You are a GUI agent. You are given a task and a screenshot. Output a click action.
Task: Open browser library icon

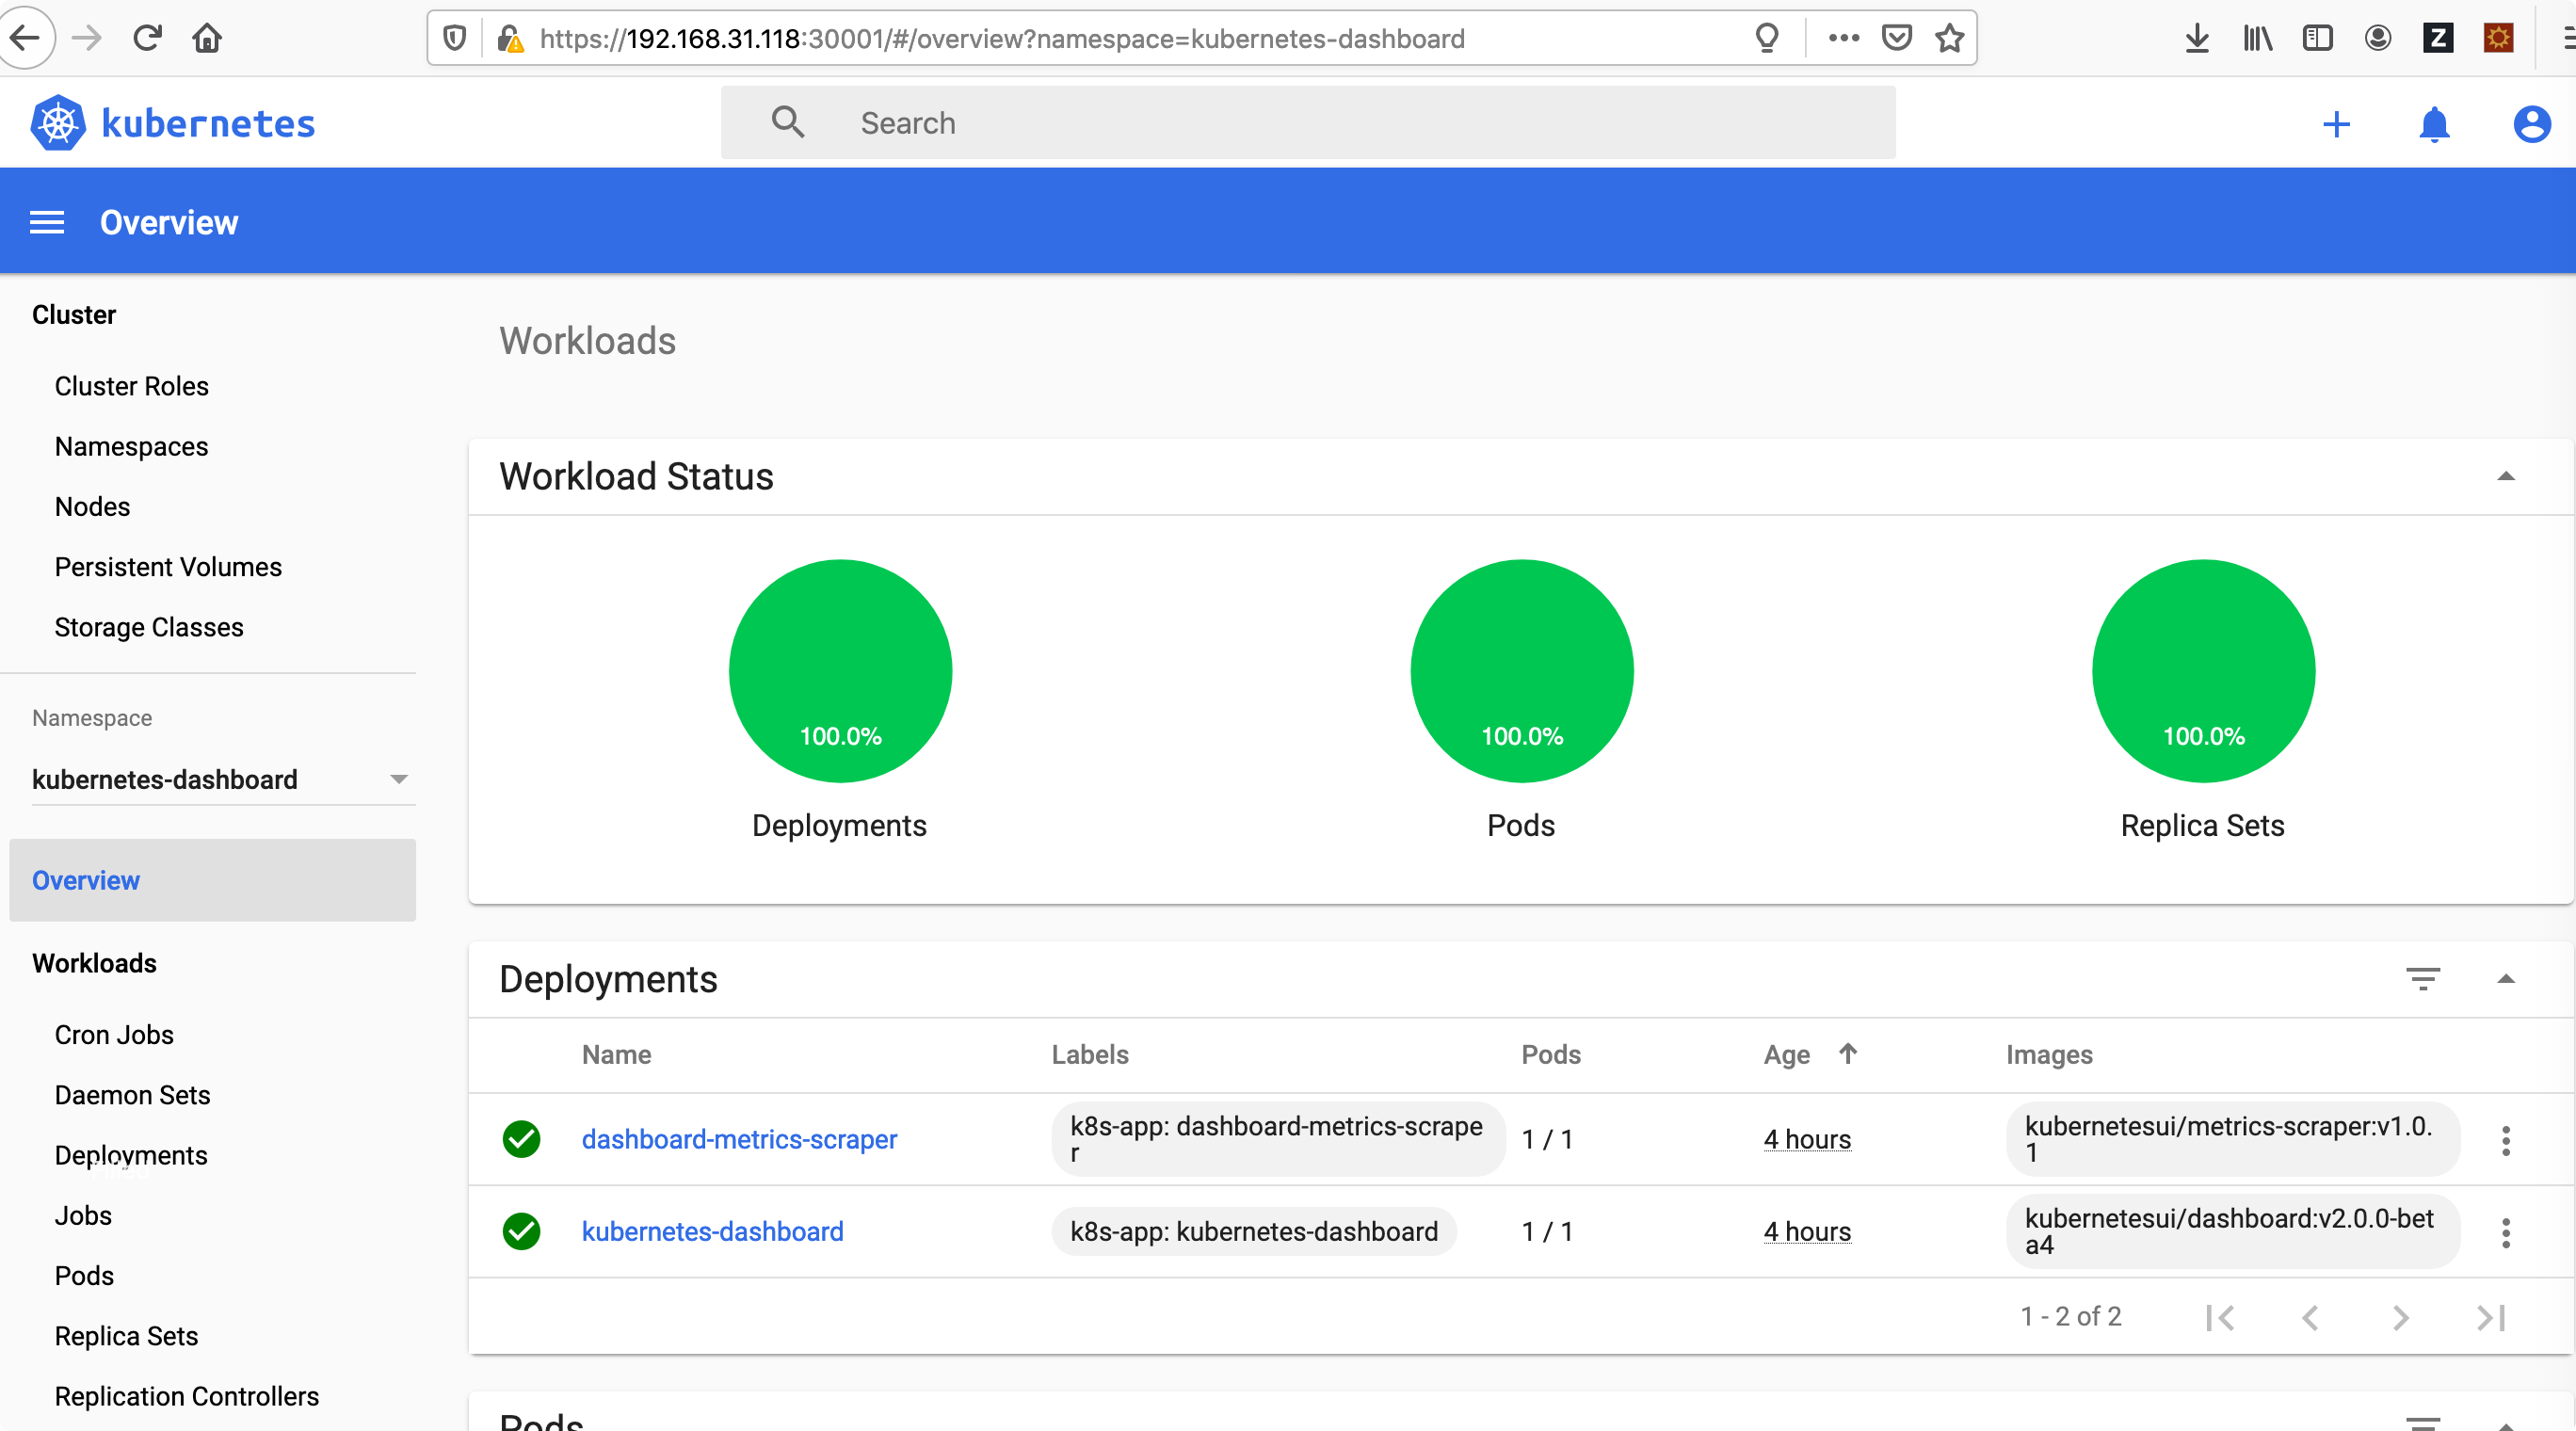coord(2257,38)
